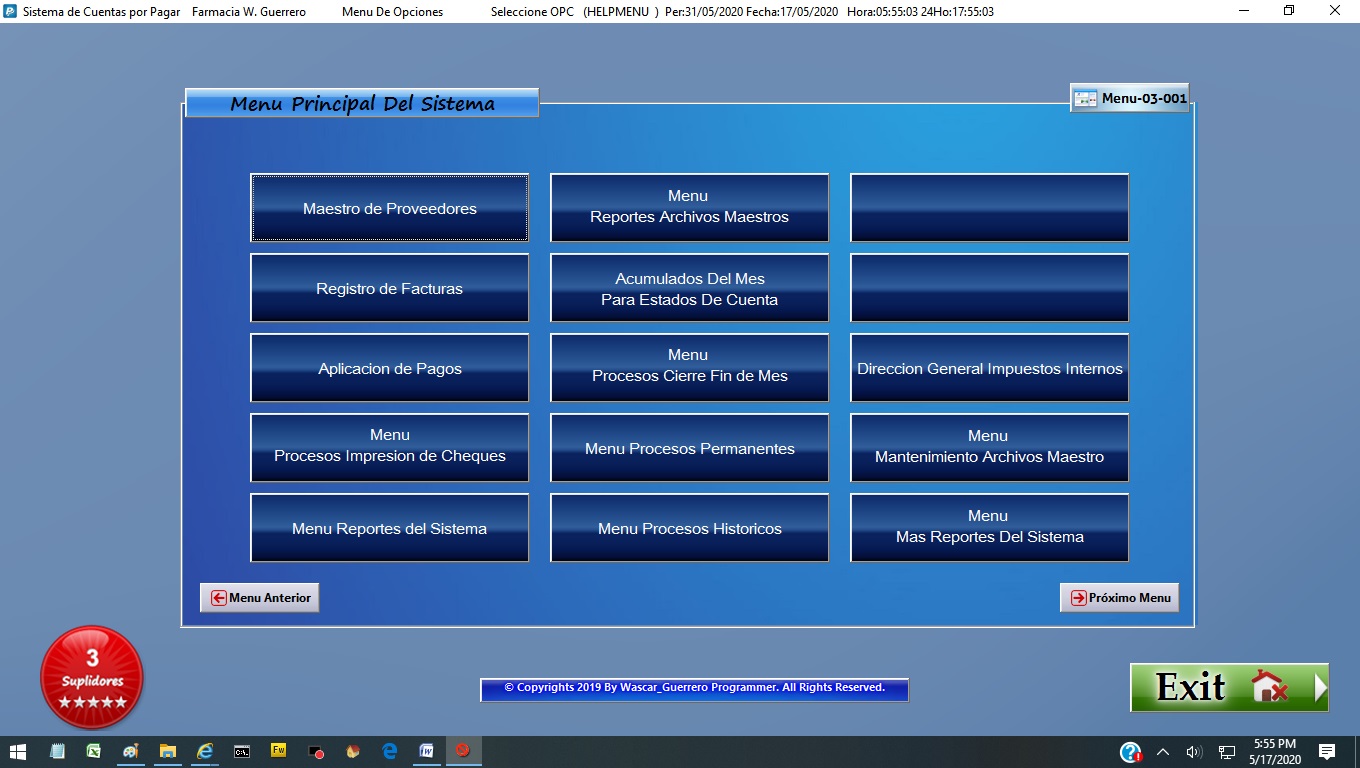Go to Próximo Menu
Image resolution: width=1360 pixels, height=768 pixels.
point(1119,598)
